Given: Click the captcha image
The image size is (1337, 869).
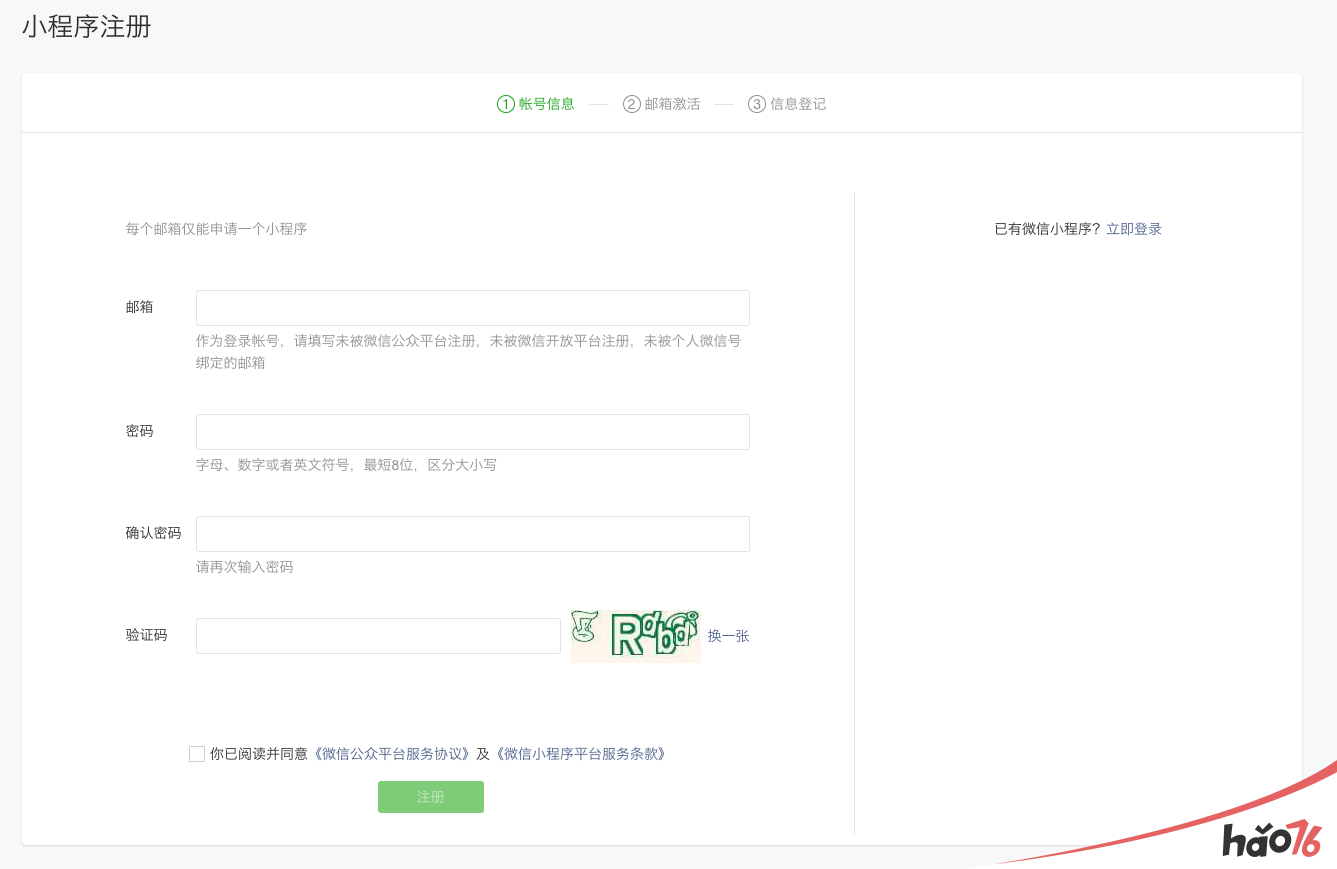Looking at the screenshot, I should [x=636, y=636].
